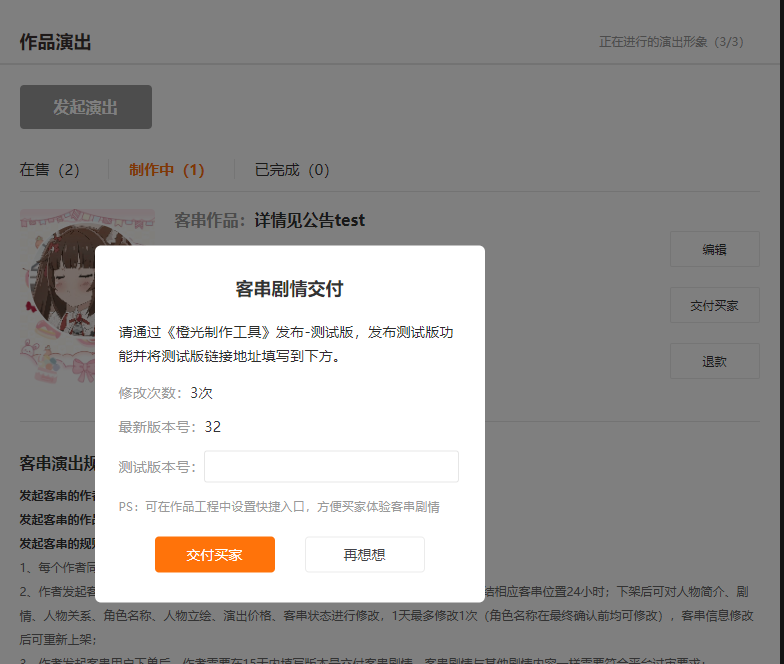This screenshot has width=784, height=664.
Task: Click the PS hint about 快捷入口
Action: 279,507
